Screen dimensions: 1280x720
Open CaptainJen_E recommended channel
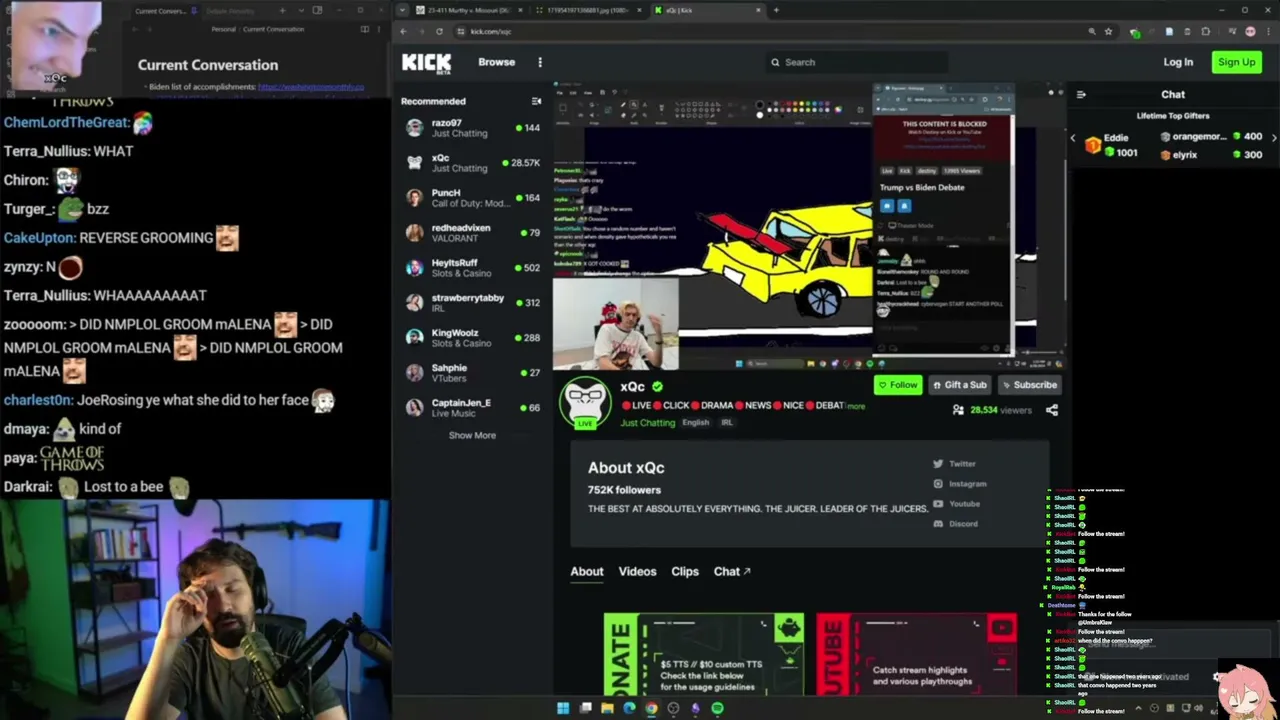(473, 408)
